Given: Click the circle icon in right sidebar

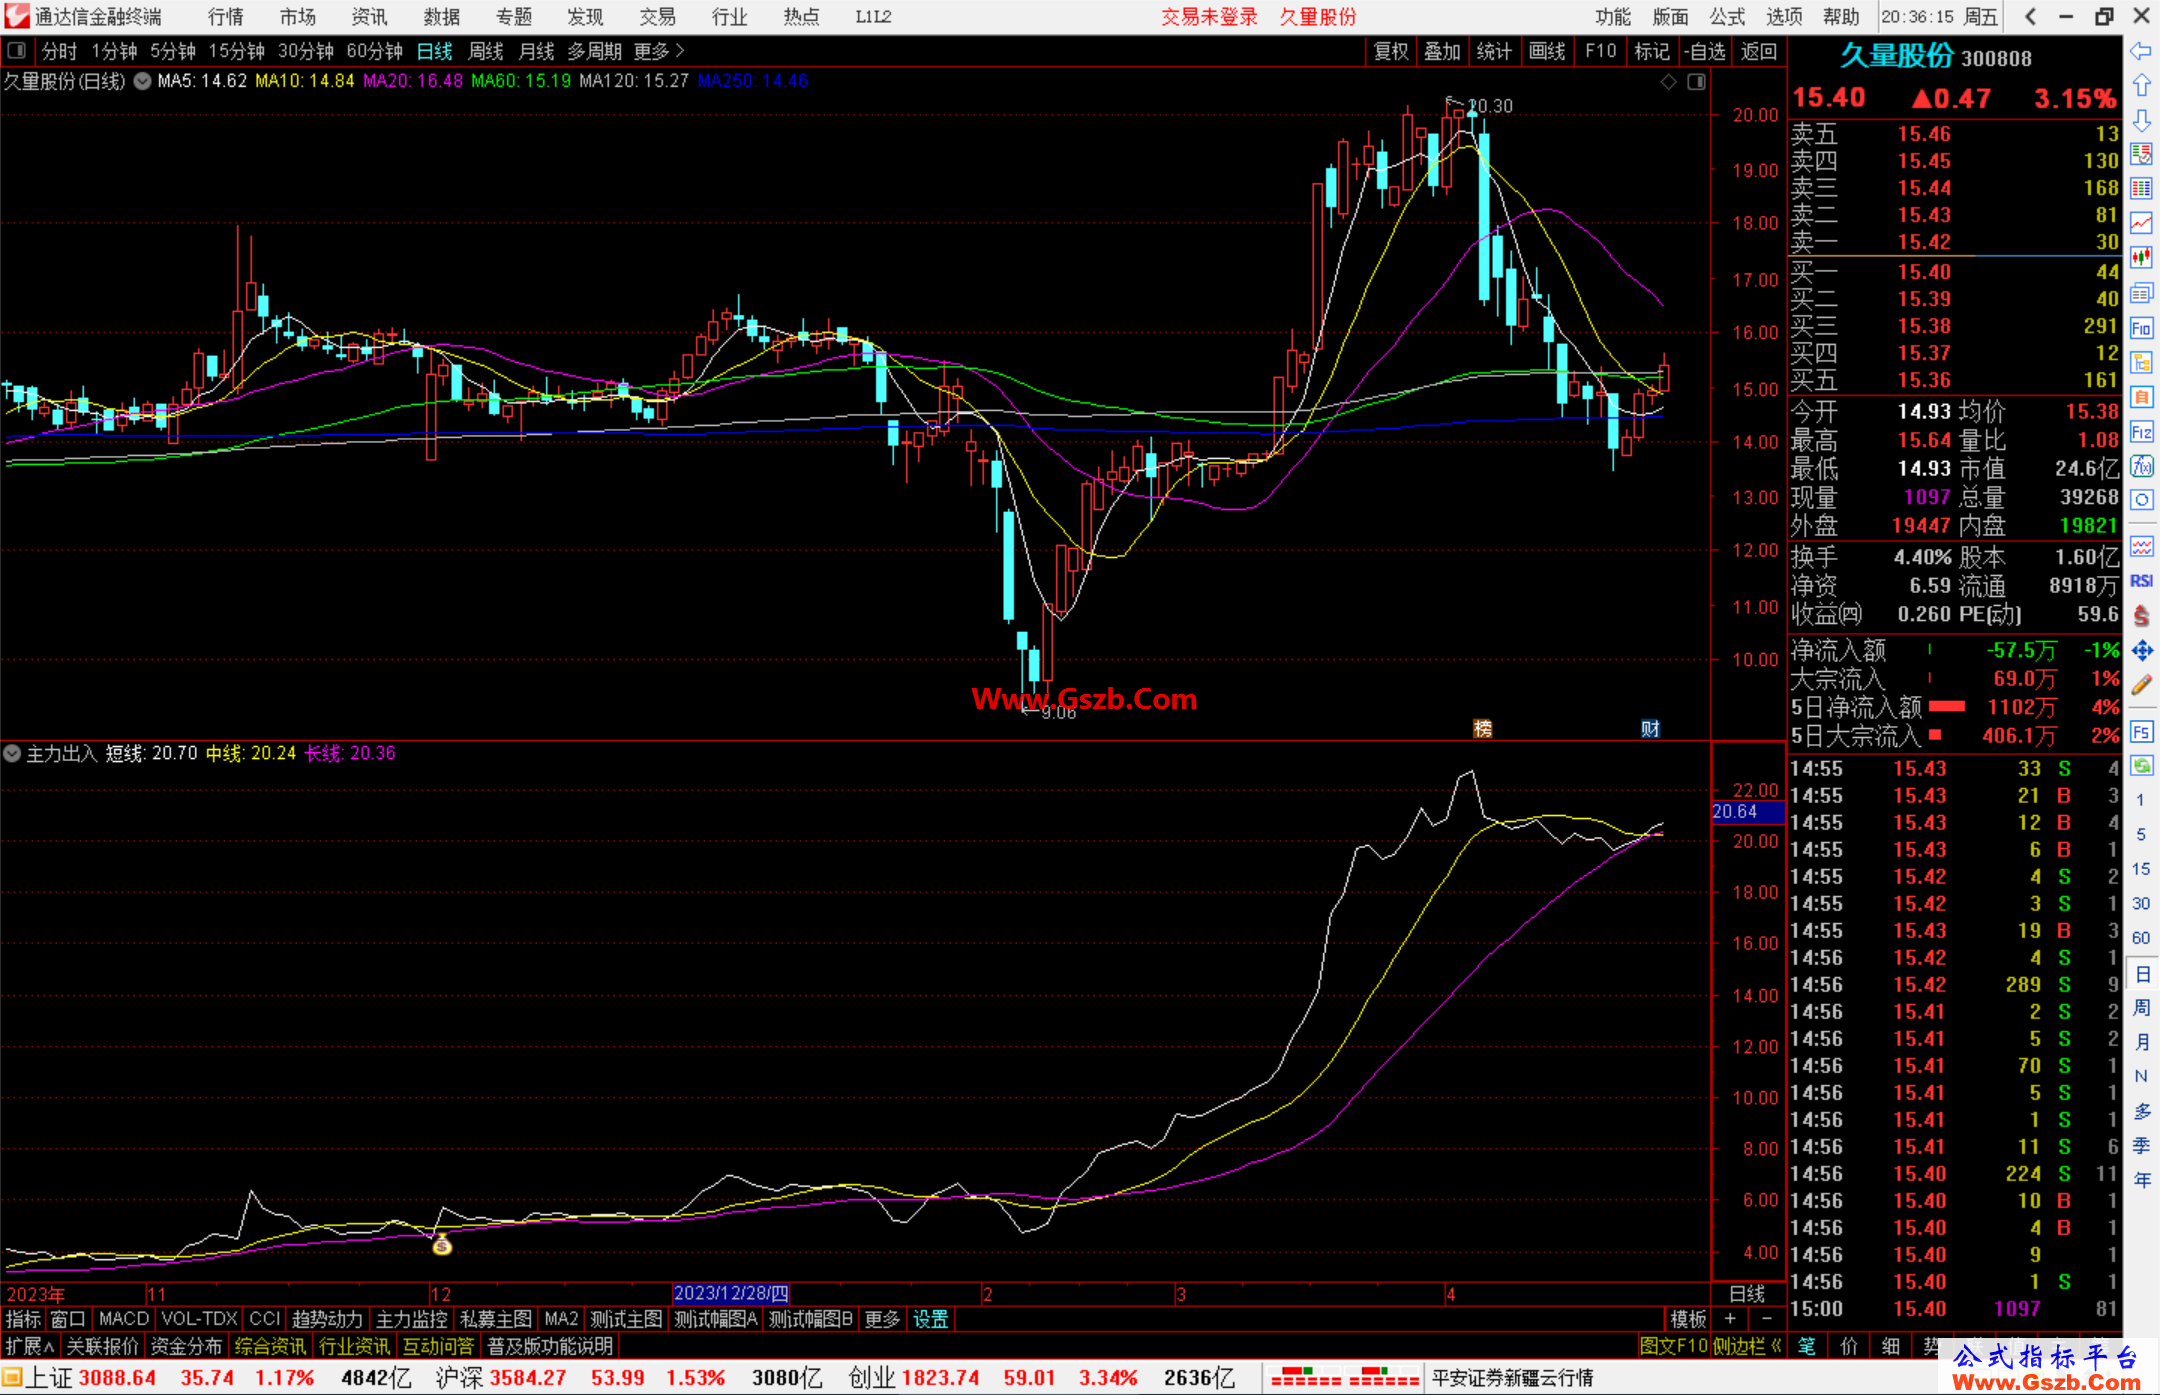Looking at the screenshot, I should click(x=2141, y=500).
